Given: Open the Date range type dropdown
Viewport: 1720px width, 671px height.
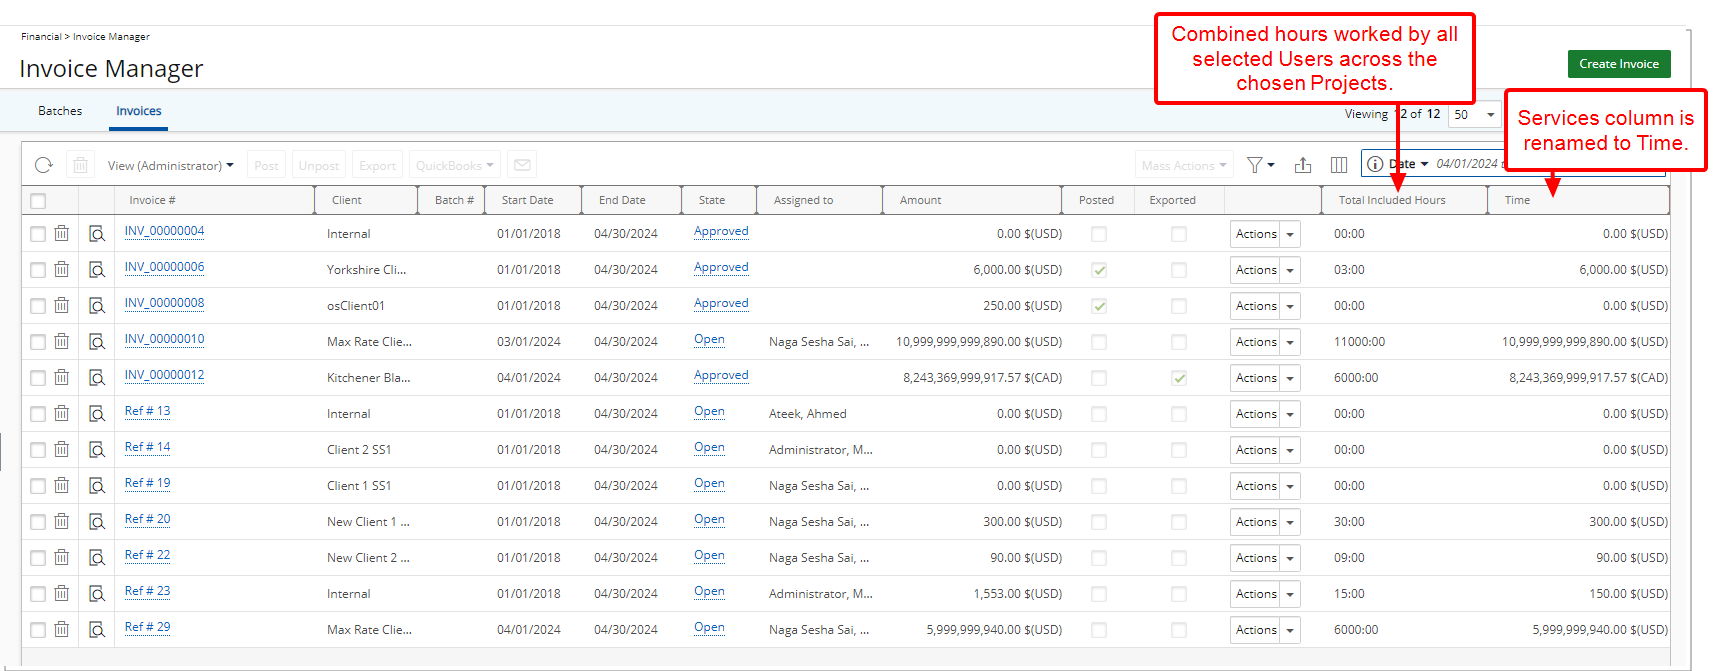Looking at the screenshot, I should [1409, 164].
